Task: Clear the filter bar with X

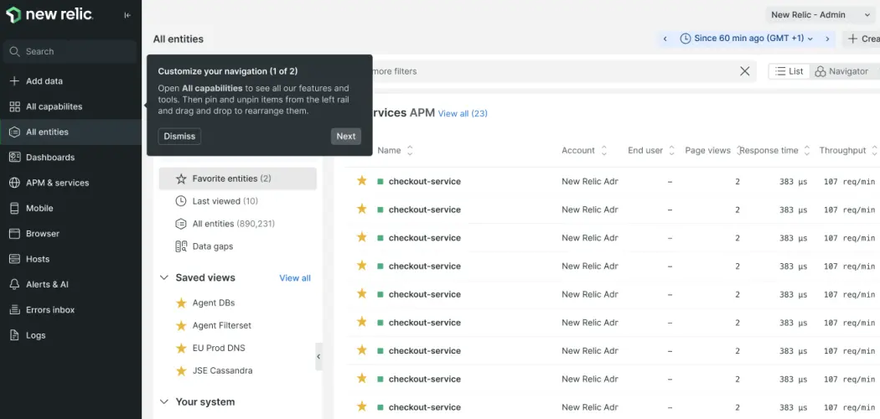Action: [744, 71]
